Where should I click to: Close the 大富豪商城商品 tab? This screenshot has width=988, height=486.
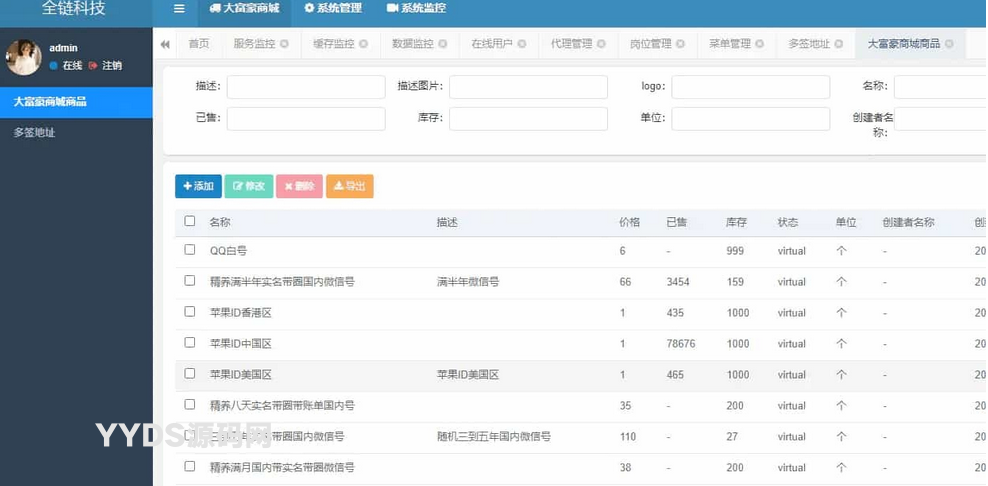pos(949,44)
